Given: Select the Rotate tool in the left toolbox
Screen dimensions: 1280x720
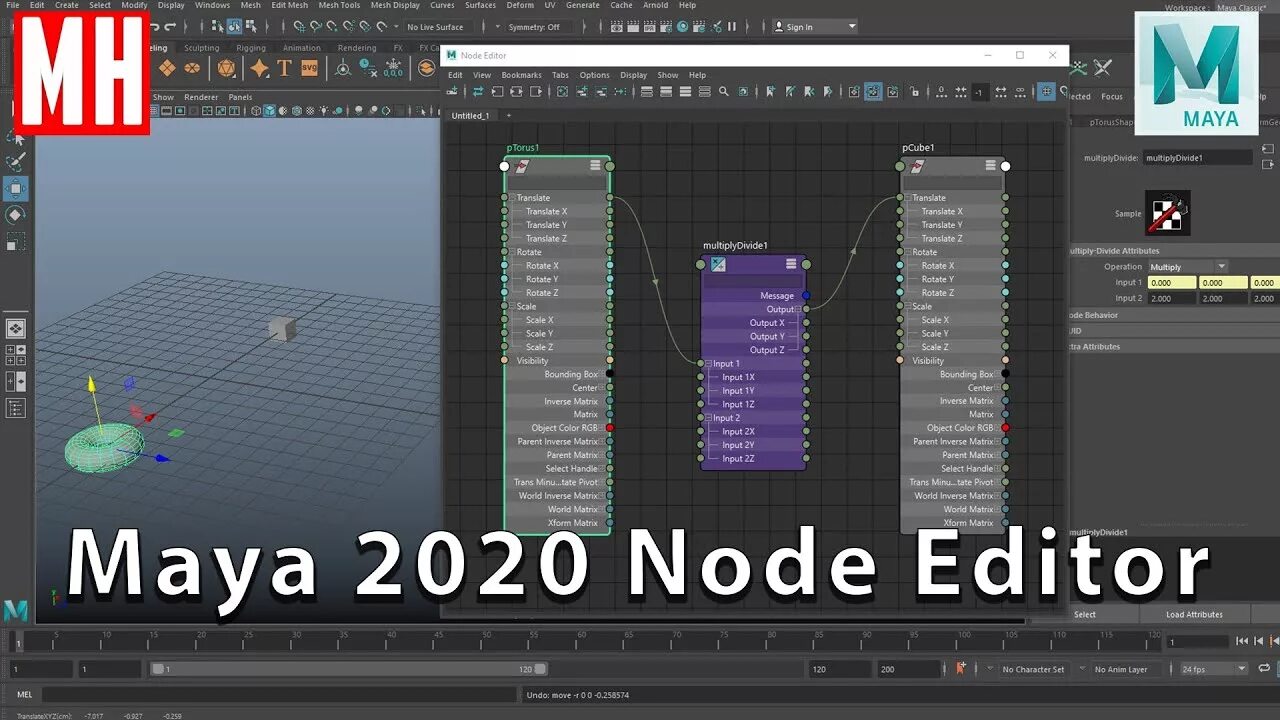Looking at the screenshot, I should tap(17, 214).
